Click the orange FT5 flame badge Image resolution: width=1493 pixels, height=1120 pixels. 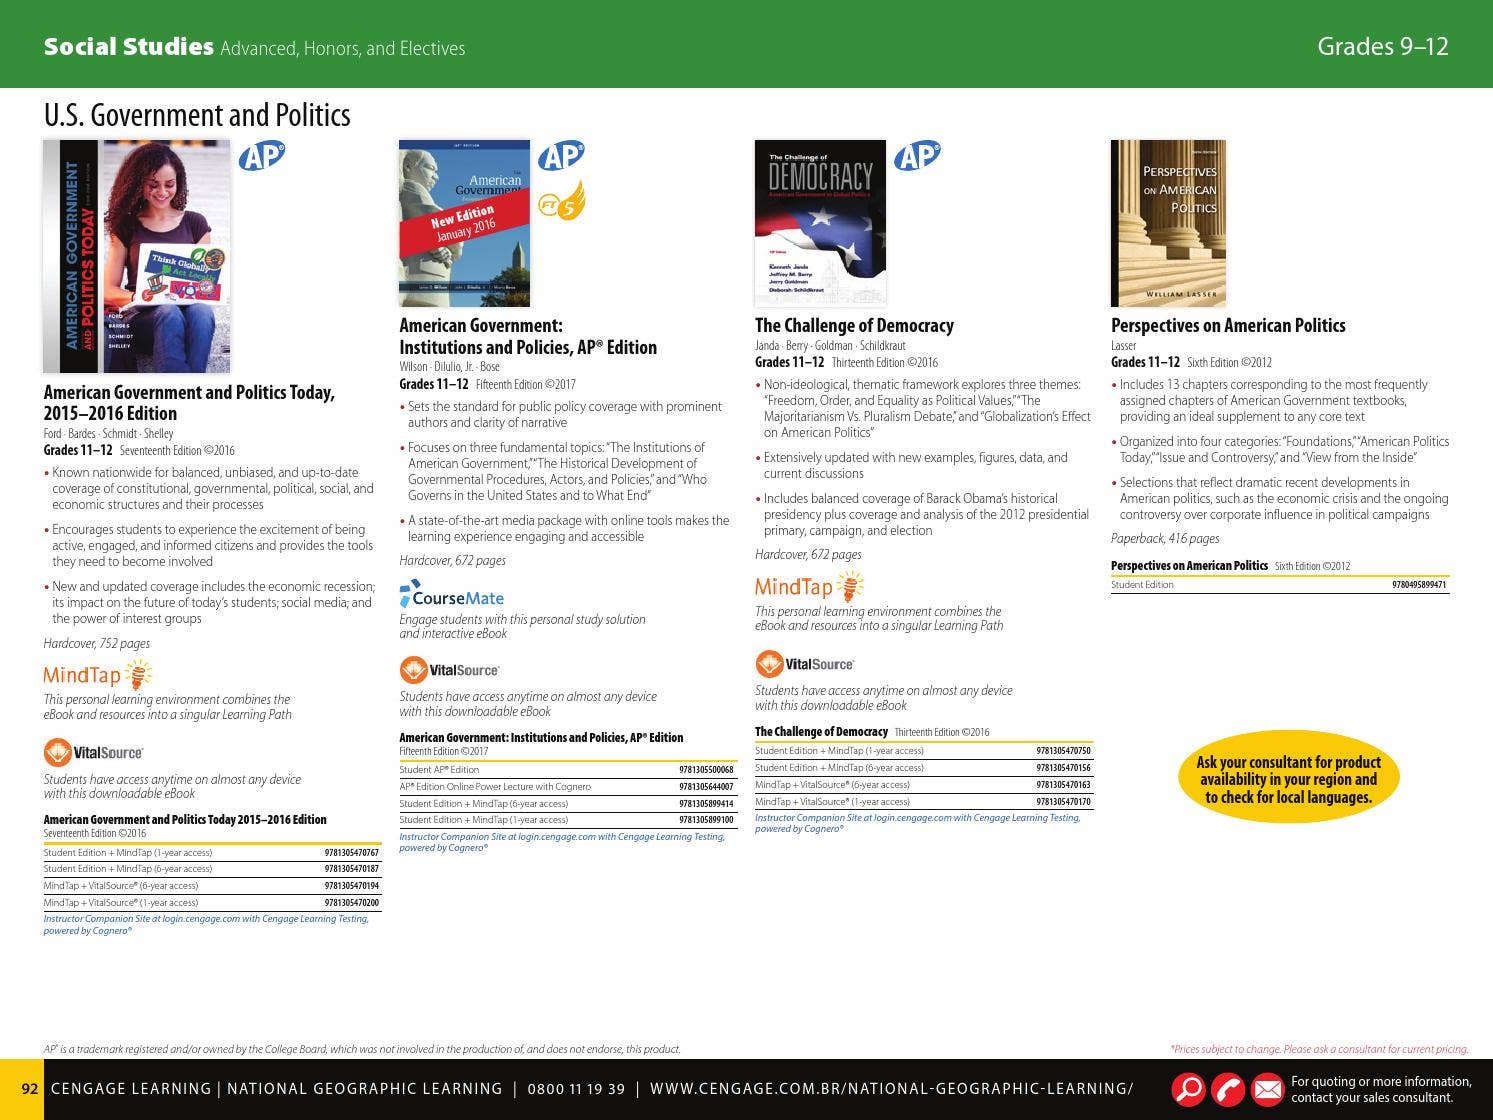coord(561,202)
